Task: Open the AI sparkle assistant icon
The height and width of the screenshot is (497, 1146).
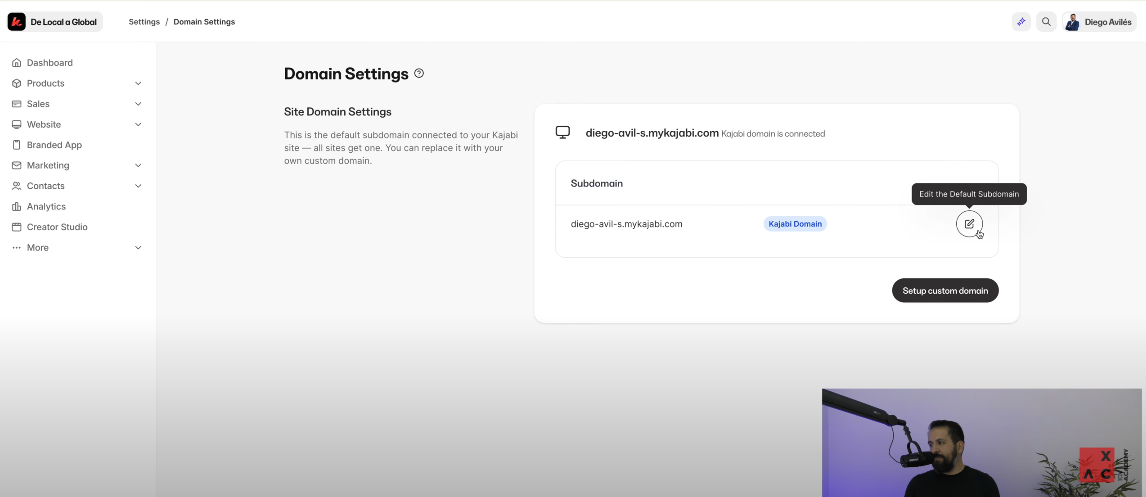Action: (x=1021, y=22)
